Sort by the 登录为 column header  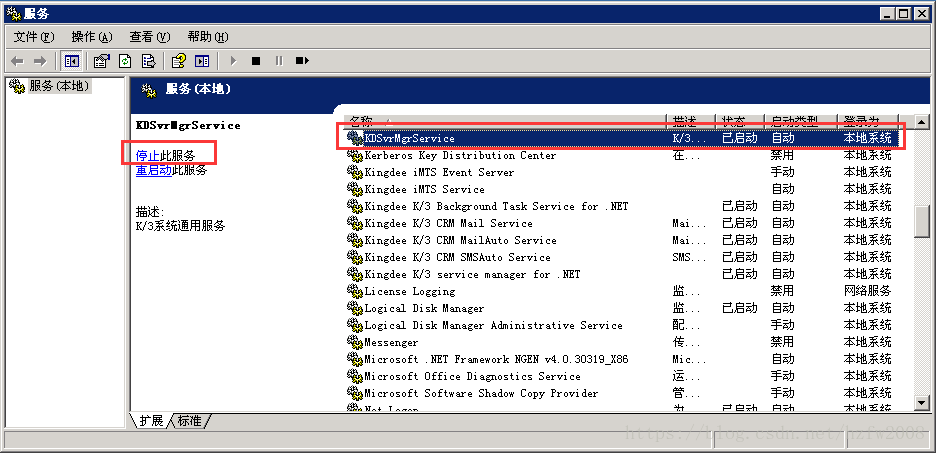[x=867, y=121]
